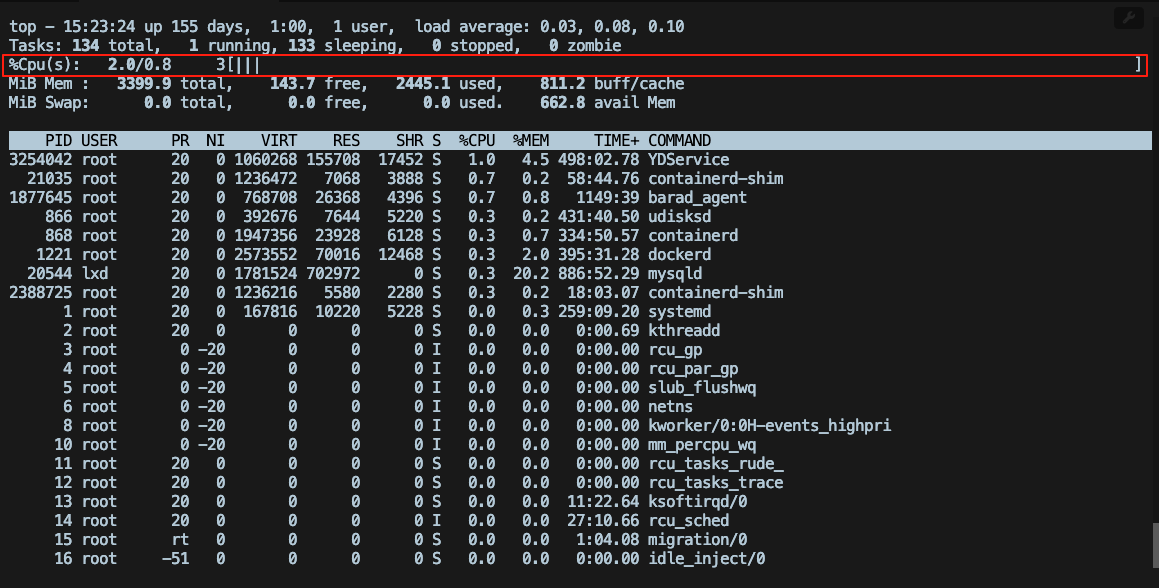Click the wrench settings icon top-right
Screen dimensions: 1159x588
(x=1128, y=17)
